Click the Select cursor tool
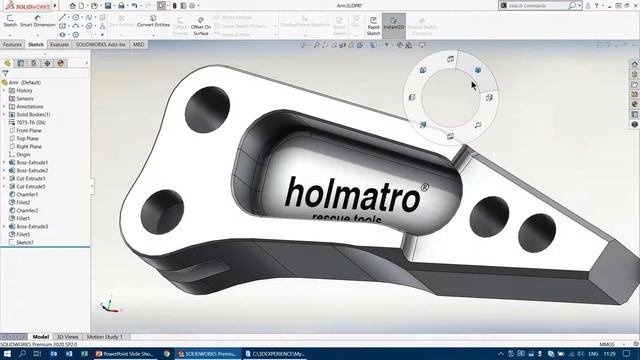The width and height of the screenshot is (640, 360). point(162,6)
